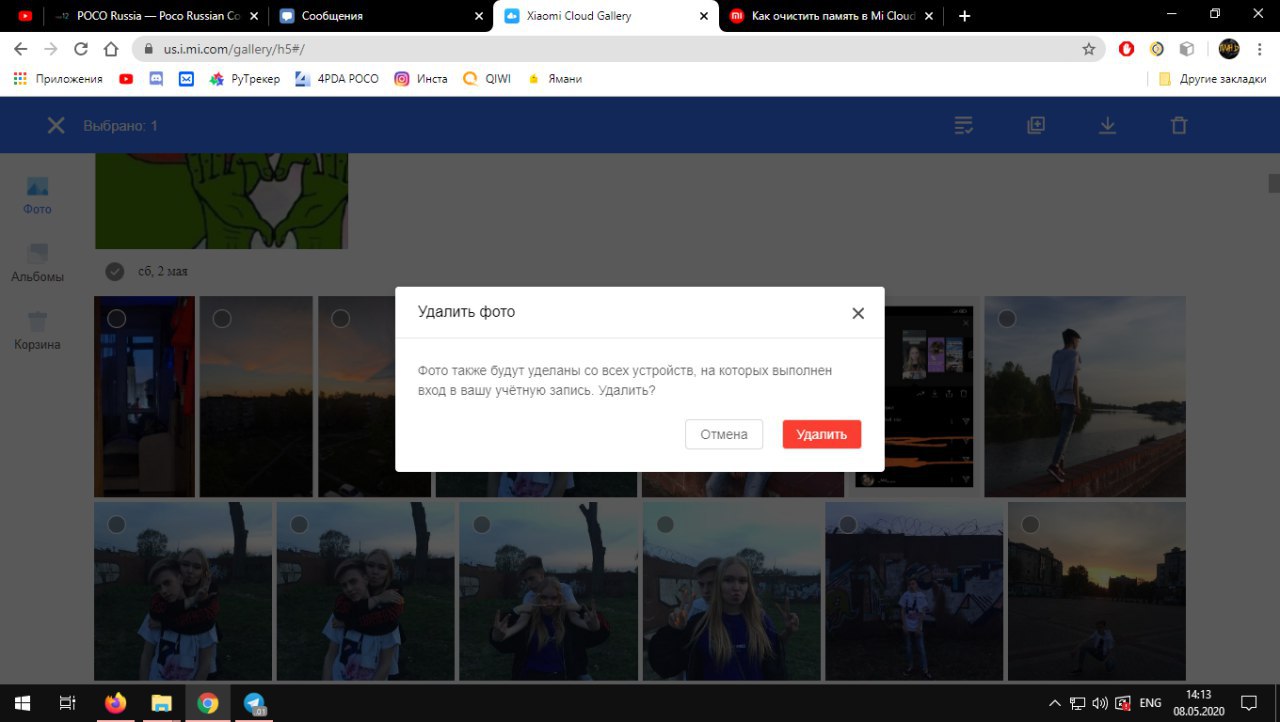Viewport: 1280px width, 722px height.
Task: Confirm deletion with the red Удалить button
Action: [x=821, y=434]
